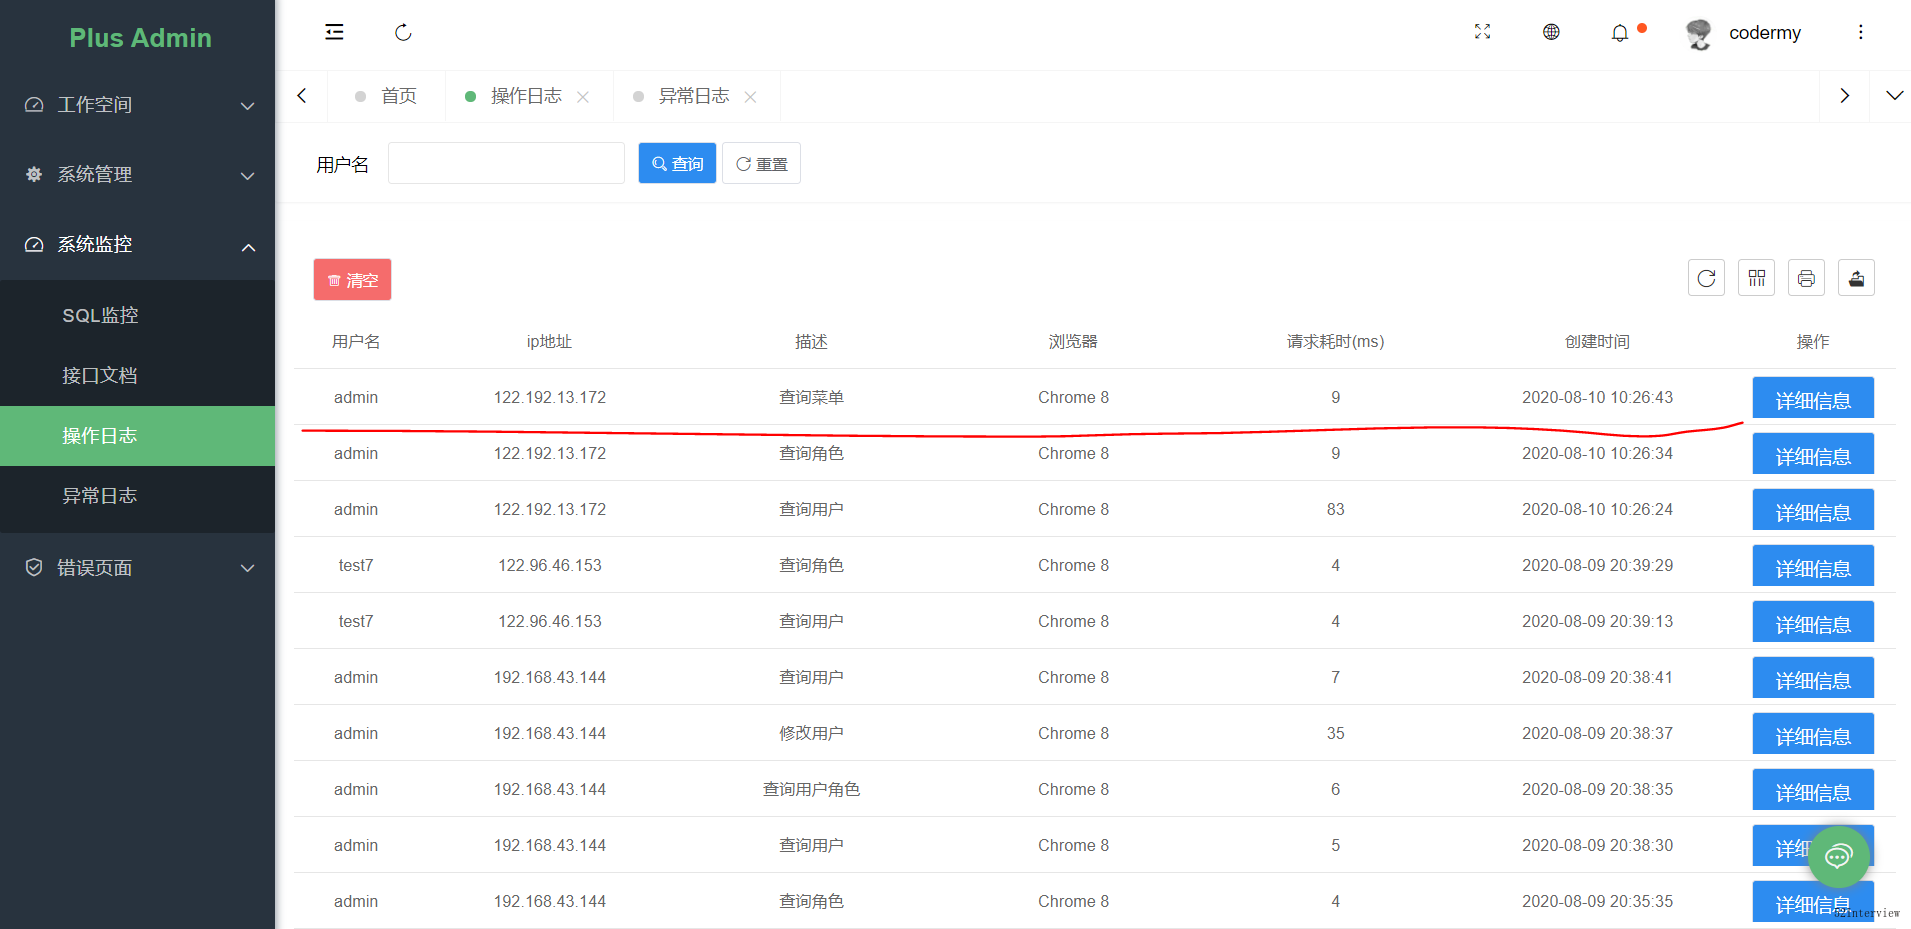Click the 查询菜单 description cell
1911x929 pixels.
[811, 397]
